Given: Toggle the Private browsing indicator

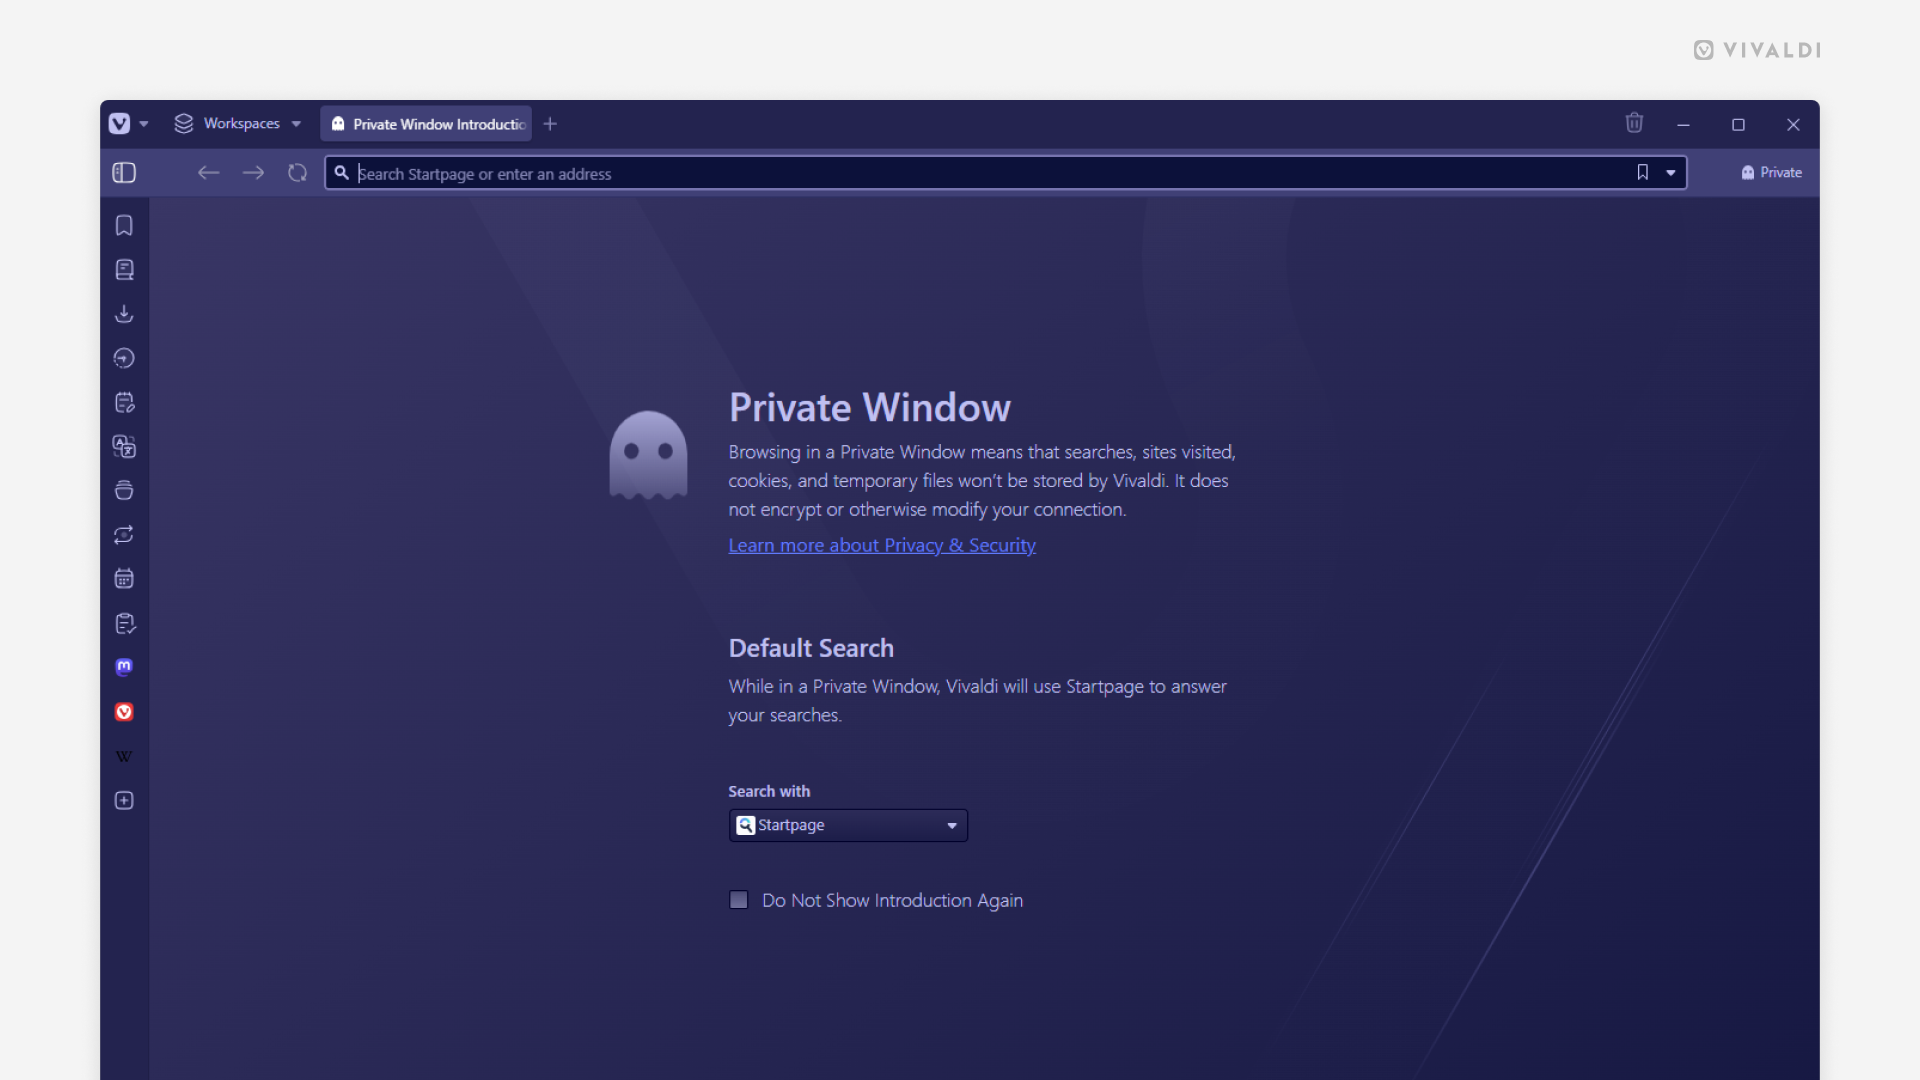Looking at the screenshot, I should [1772, 173].
